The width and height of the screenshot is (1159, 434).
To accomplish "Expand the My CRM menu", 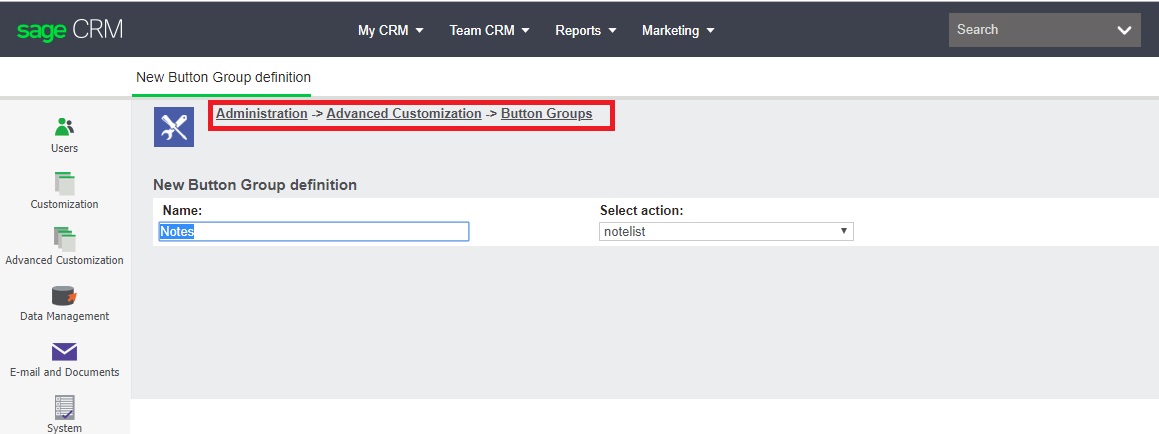I will tap(390, 30).
